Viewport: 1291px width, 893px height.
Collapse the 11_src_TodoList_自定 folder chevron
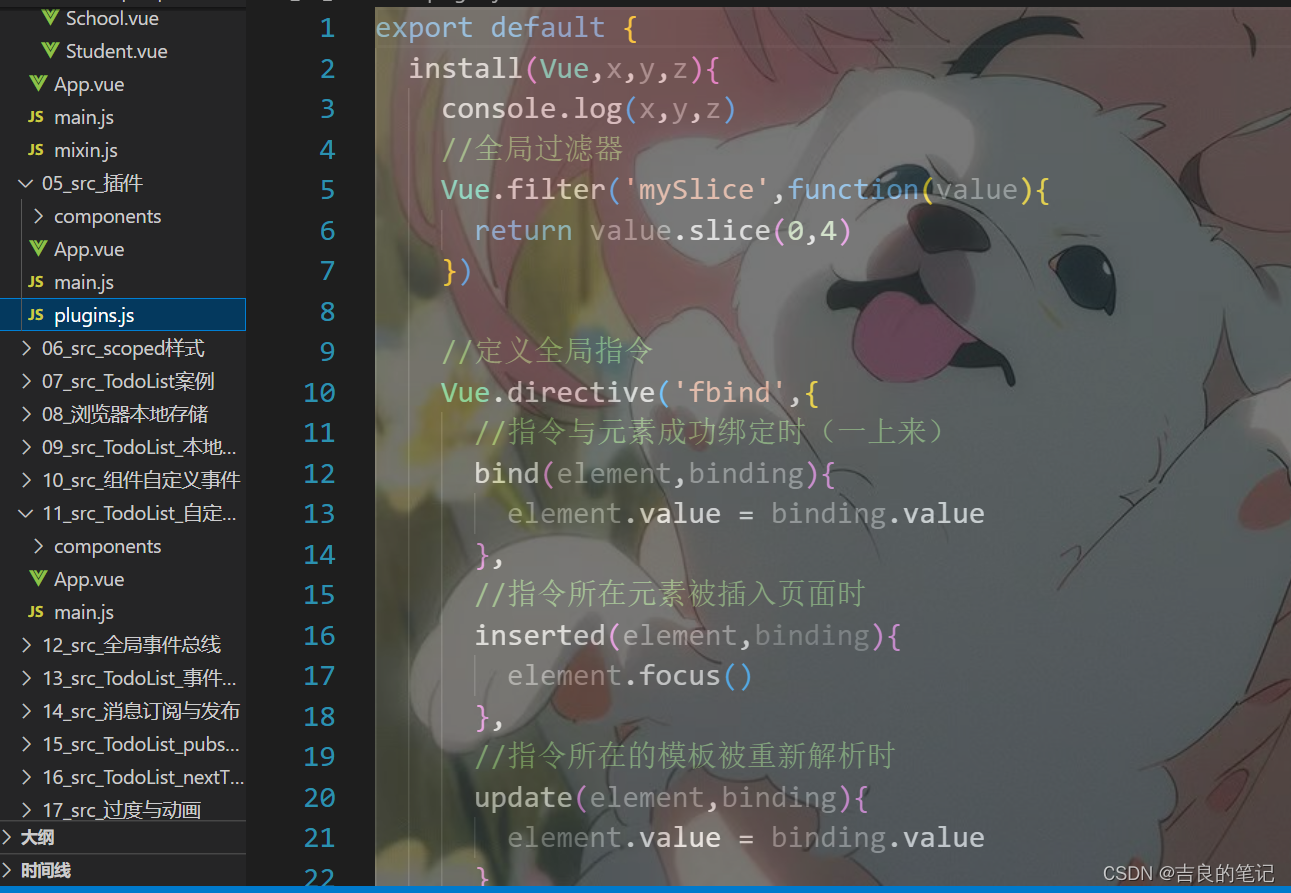[x=26, y=513]
